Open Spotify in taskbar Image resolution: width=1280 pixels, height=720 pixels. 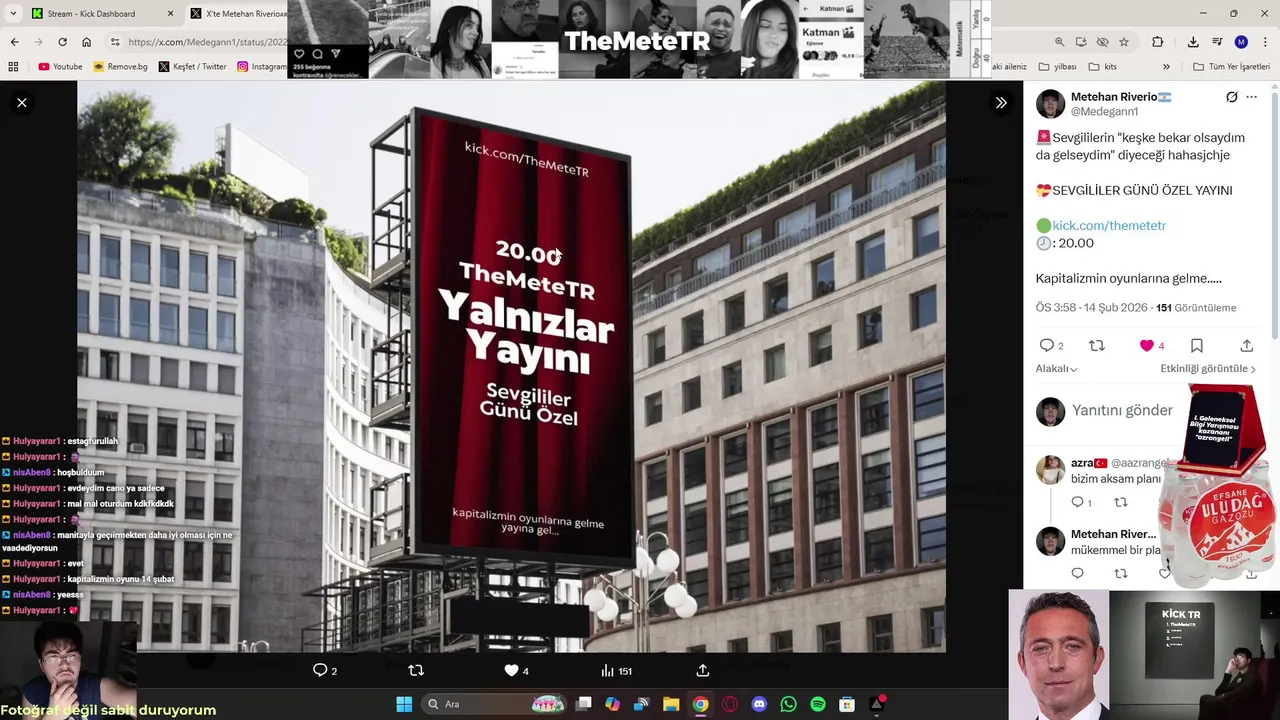click(x=817, y=704)
